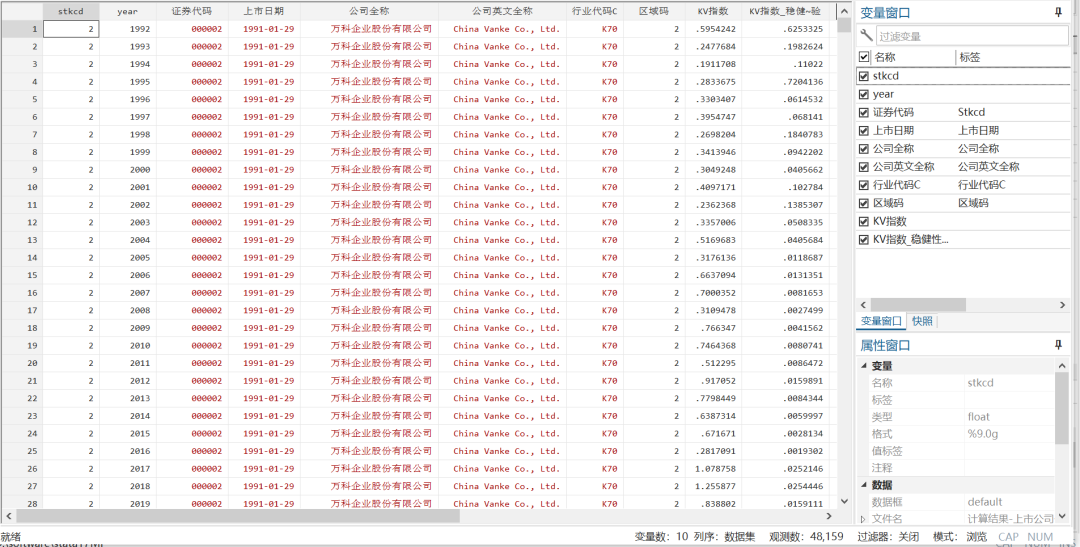Image resolution: width=1080 pixels, height=547 pixels.
Task: Click the robustness cell .7204136
Action: point(785,81)
